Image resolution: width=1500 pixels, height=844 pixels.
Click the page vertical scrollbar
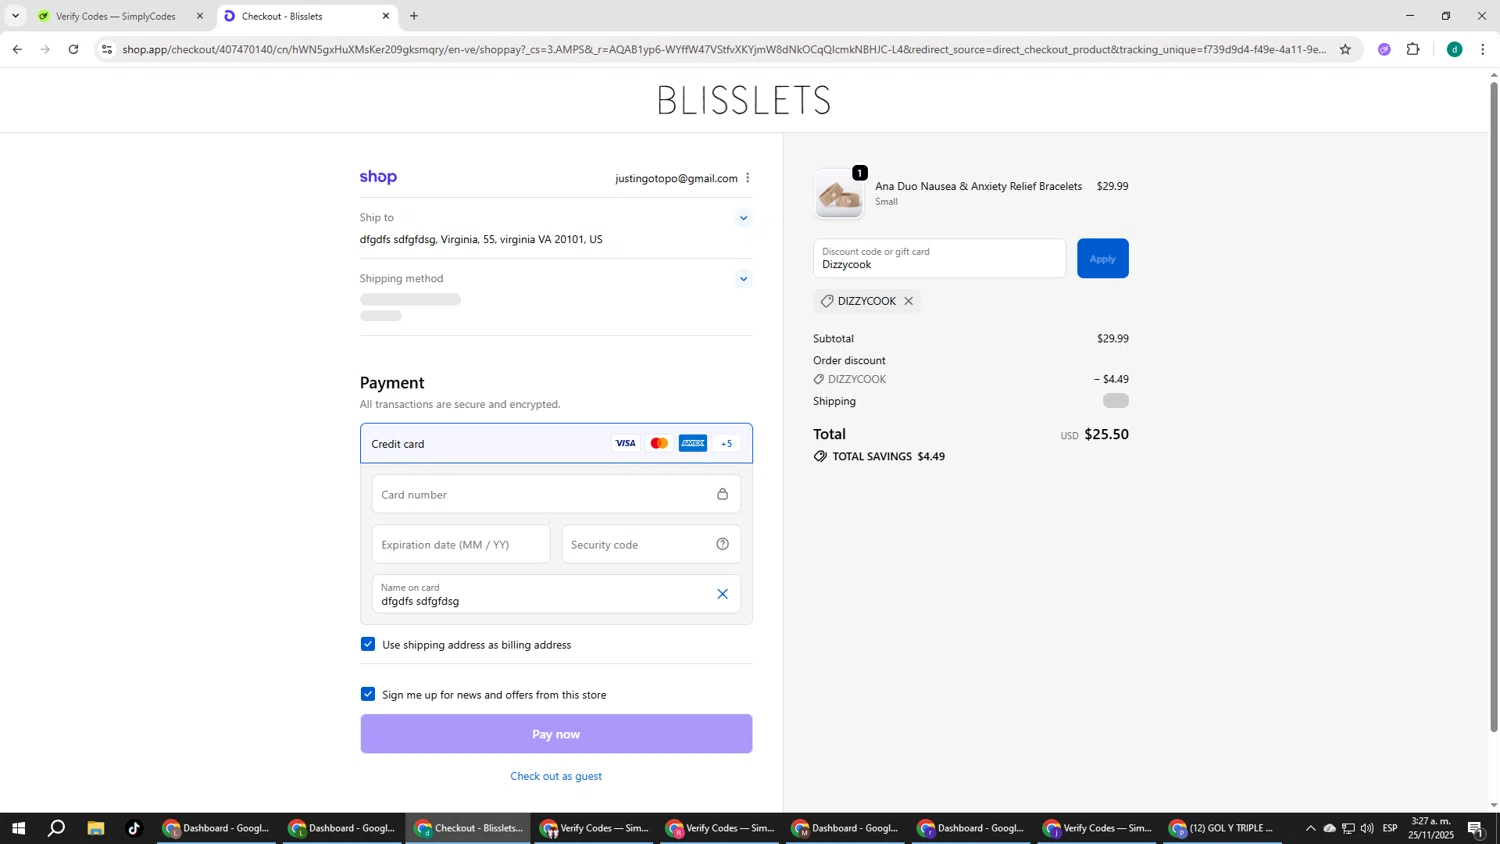pos(1494,408)
